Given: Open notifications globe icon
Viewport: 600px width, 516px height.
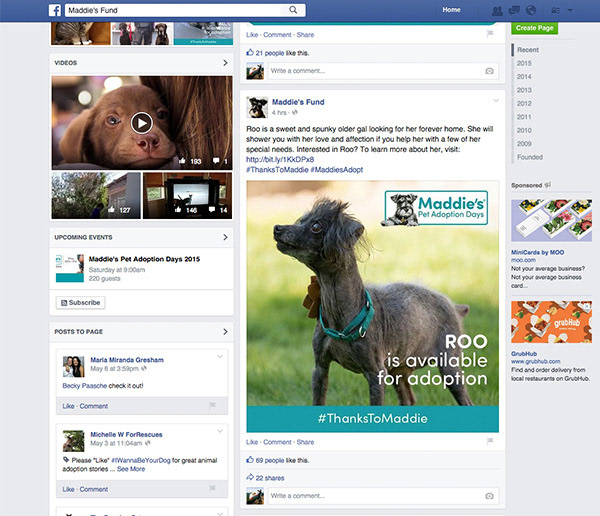Looking at the screenshot, I should point(531,10).
